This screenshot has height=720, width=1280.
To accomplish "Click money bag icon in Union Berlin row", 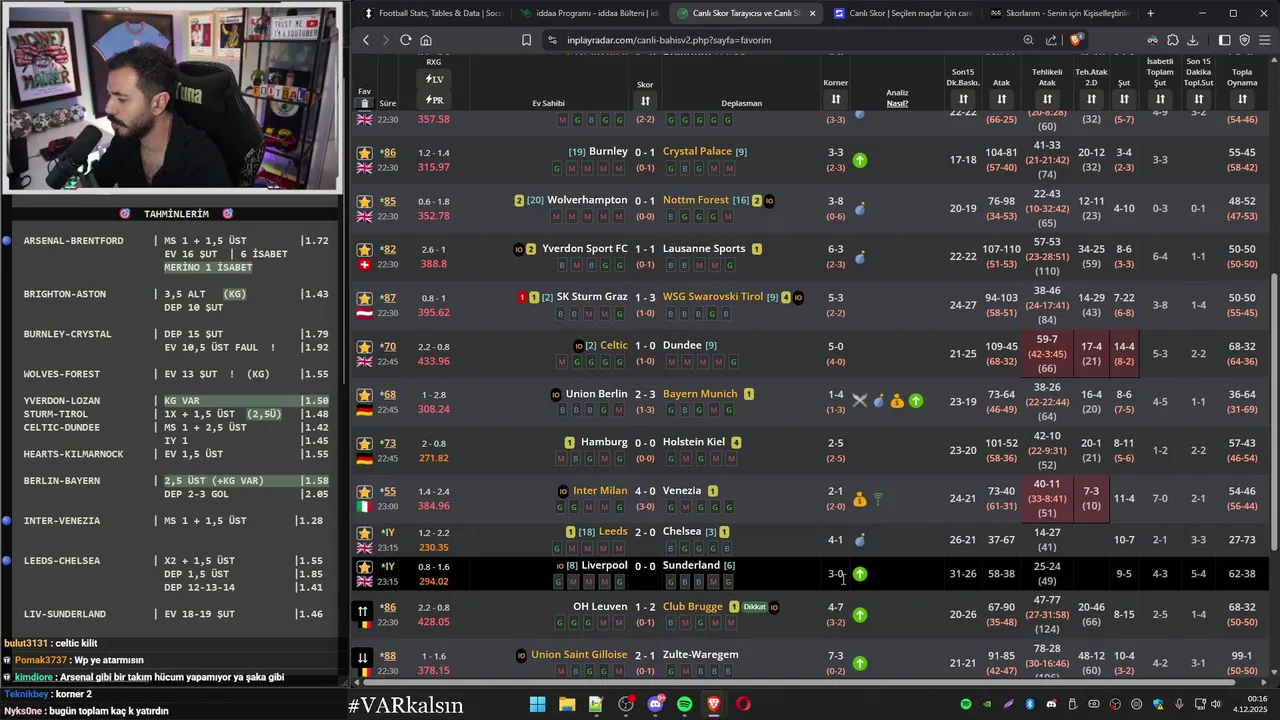I will point(897,401).
